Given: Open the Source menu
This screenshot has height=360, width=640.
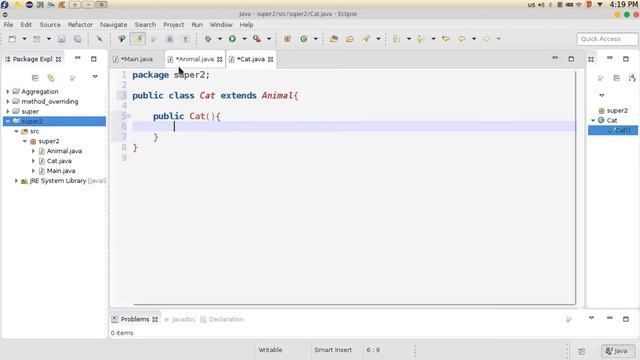Looking at the screenshot, I should click(x=50, y=24).
